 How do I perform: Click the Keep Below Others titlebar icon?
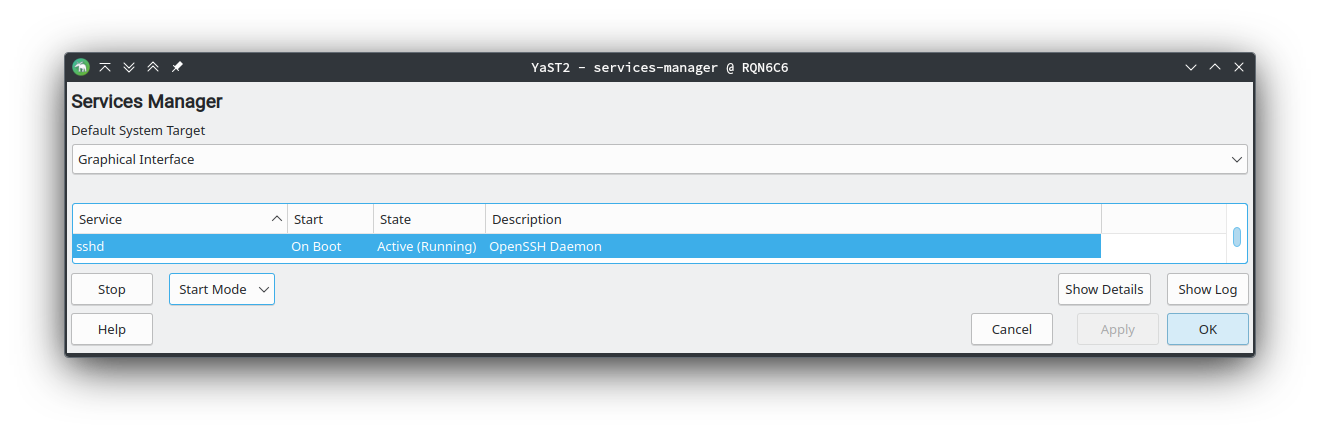(x=129, y=67)
